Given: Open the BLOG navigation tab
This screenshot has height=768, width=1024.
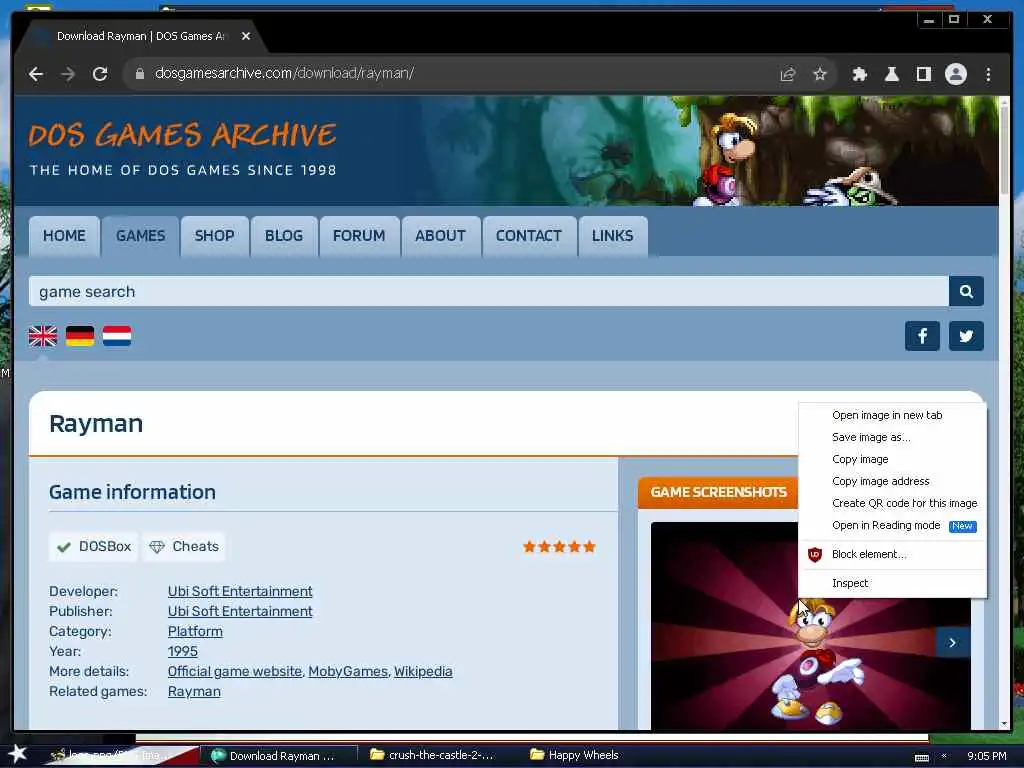Looking at the screenshot, I should [283, 236].
